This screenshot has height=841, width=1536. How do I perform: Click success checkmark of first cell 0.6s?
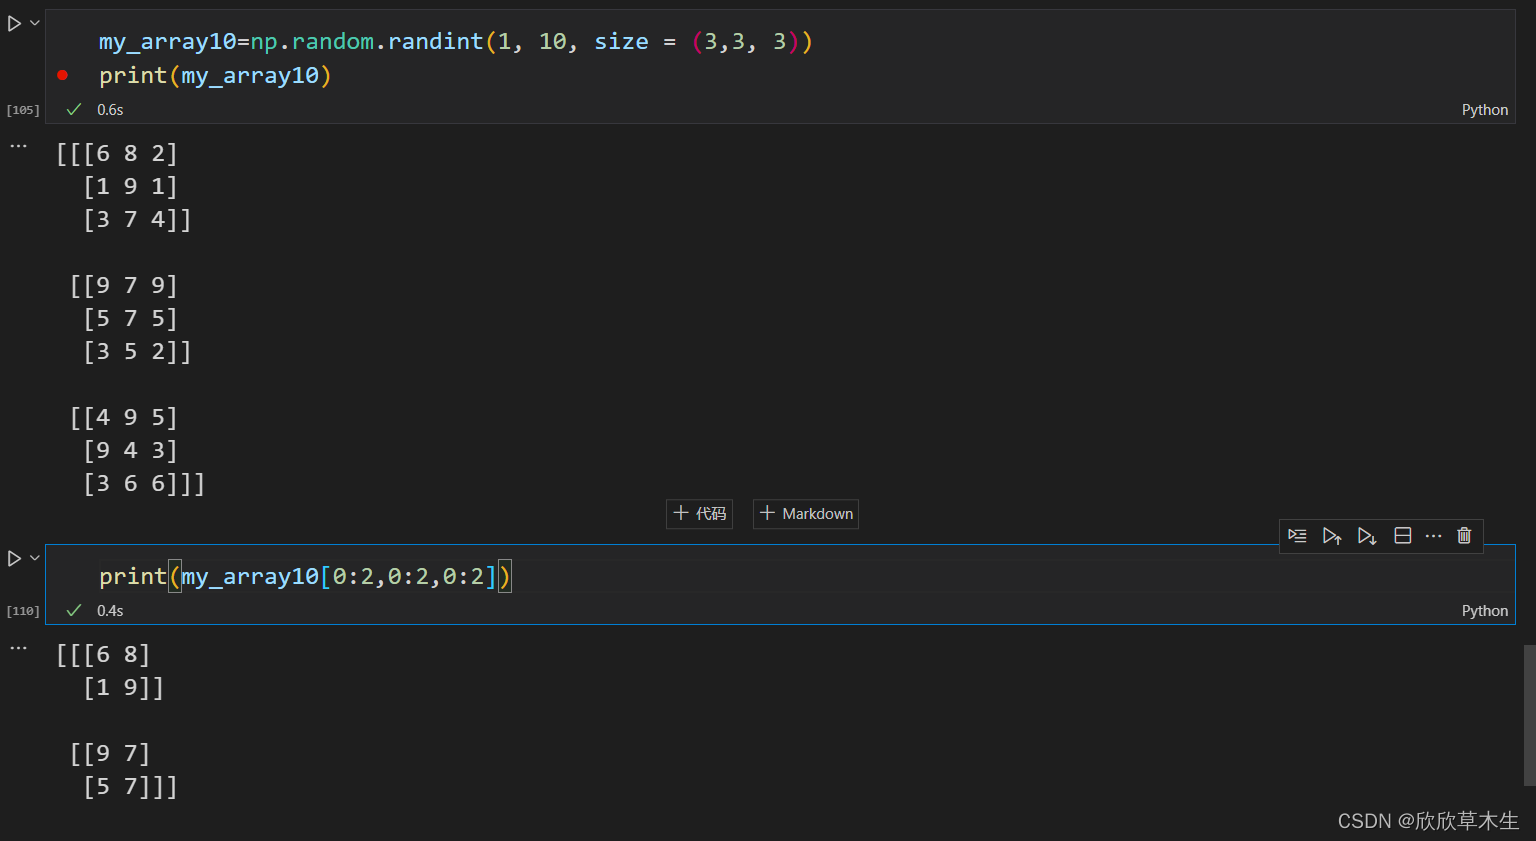click(x=74, y=109)
